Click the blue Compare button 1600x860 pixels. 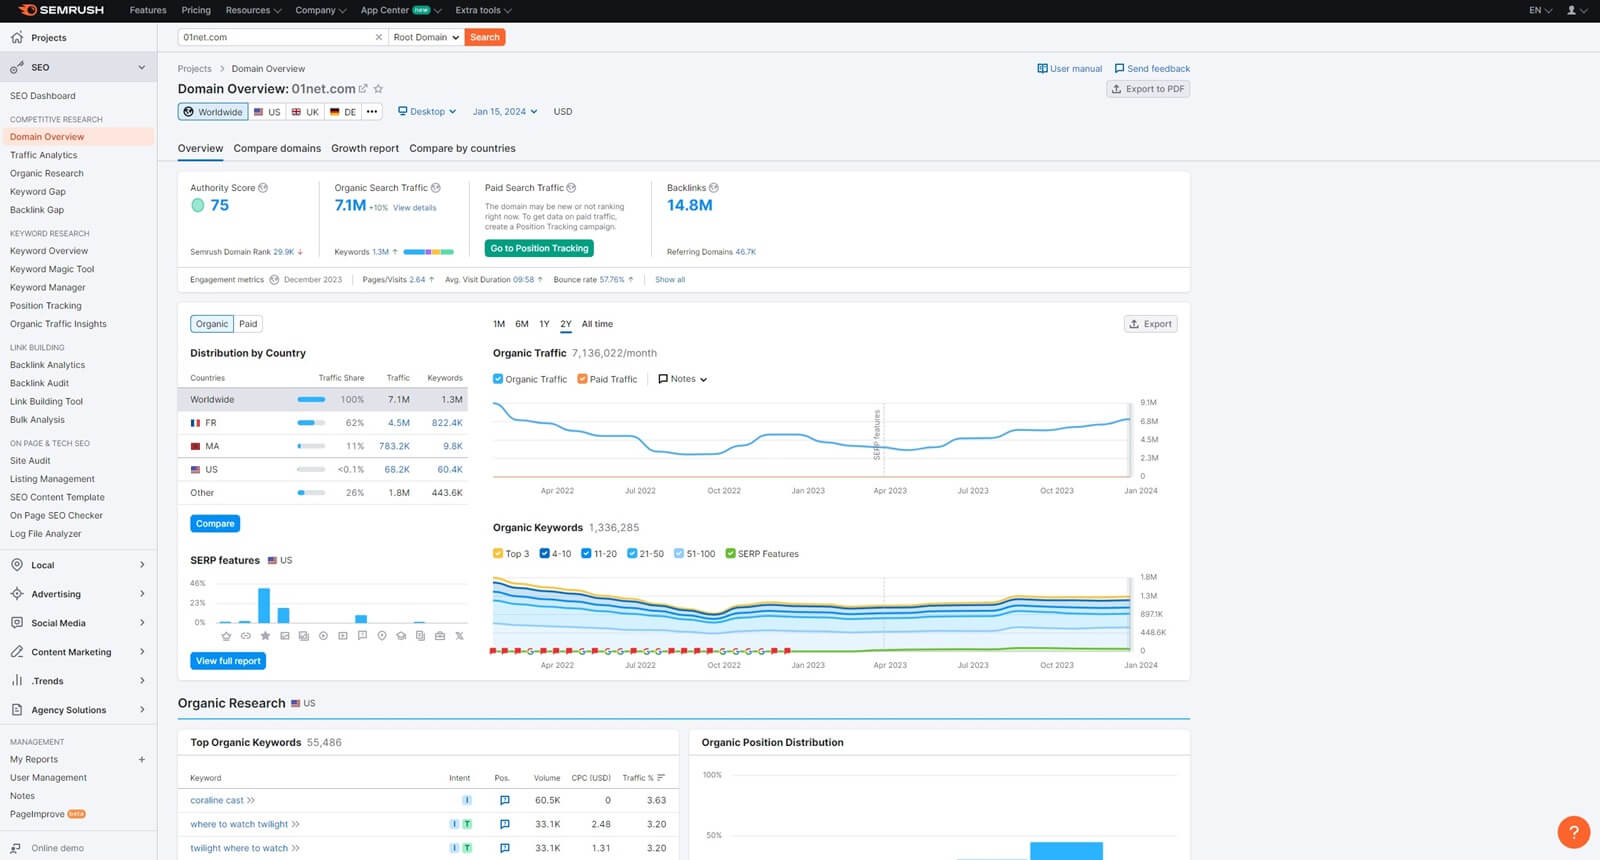tap(215, 524)
